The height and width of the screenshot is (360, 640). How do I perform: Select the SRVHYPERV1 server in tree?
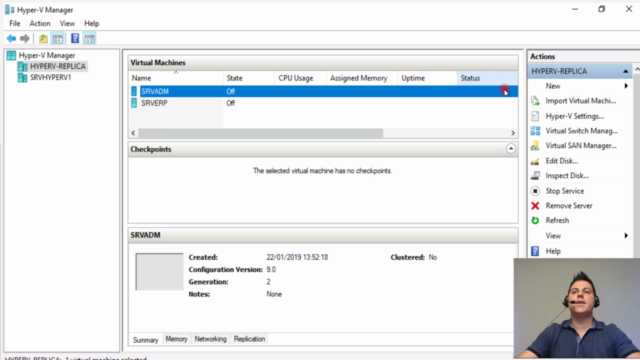tap(51, 78)
